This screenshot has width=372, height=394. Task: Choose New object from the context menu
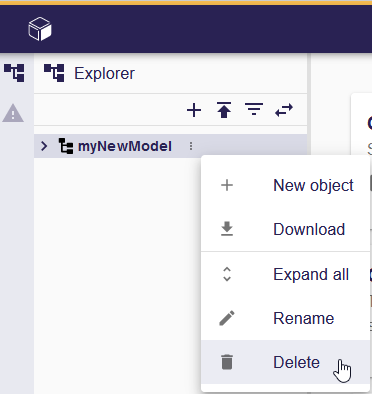pyautogui.click(x=285, y=185)
